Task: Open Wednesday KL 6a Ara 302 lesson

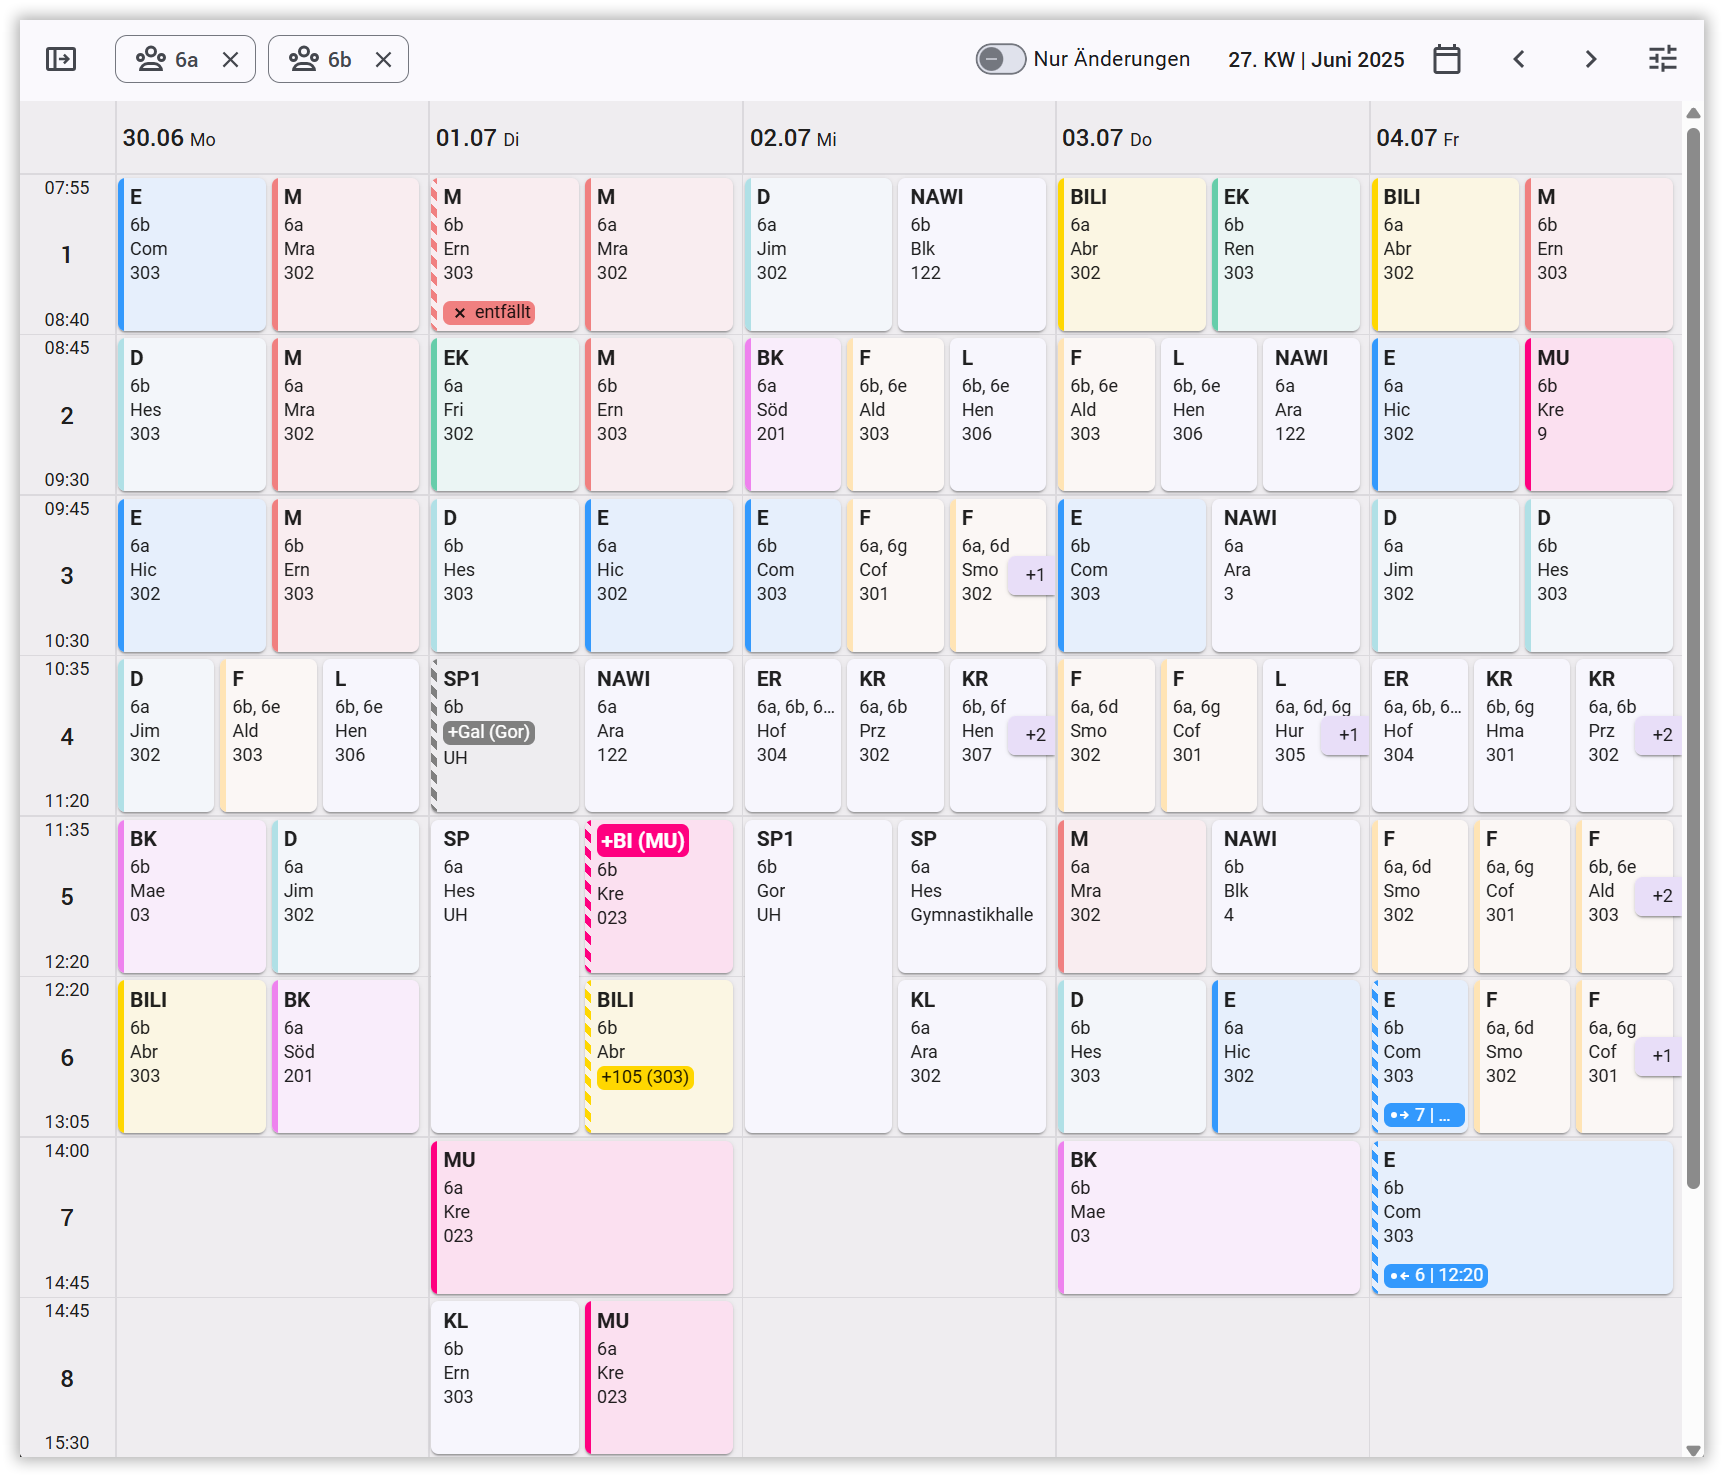Action: coord(972,1056)
